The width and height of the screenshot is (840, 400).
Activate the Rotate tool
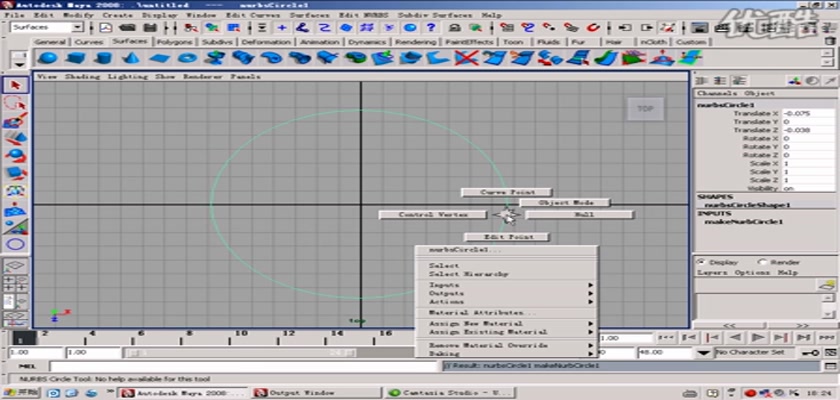[16, 156]
